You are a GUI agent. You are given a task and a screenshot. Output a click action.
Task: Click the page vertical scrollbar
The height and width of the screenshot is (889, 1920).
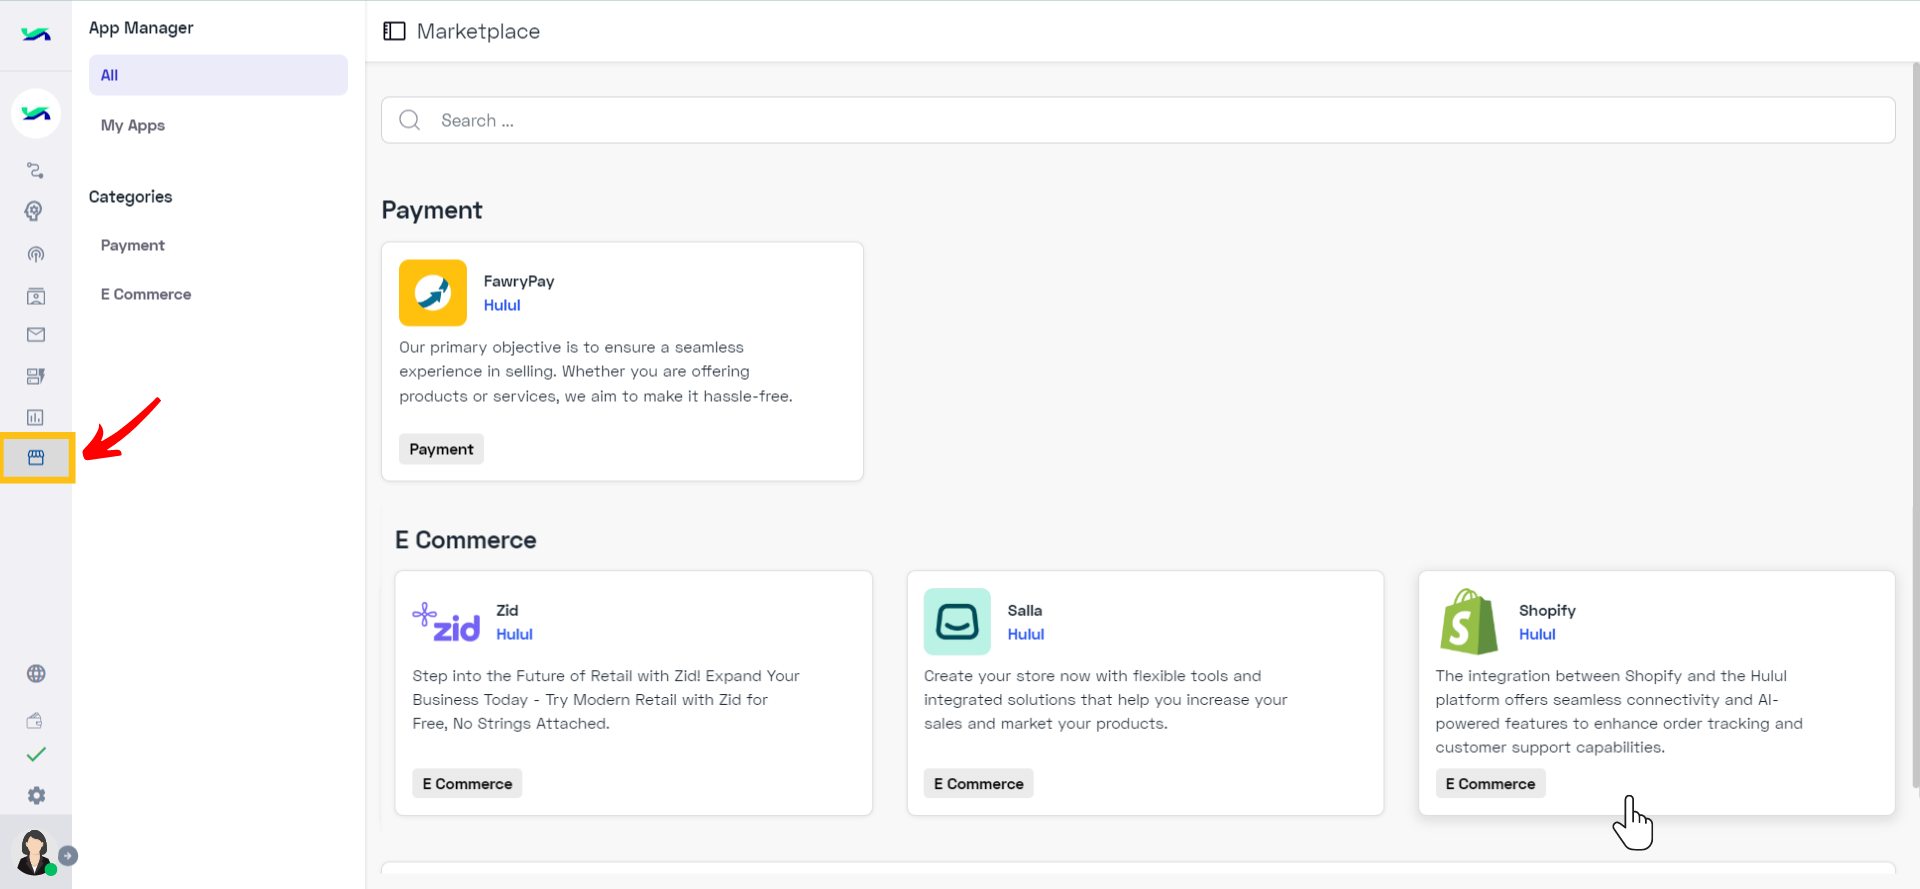click(1915, 425)
